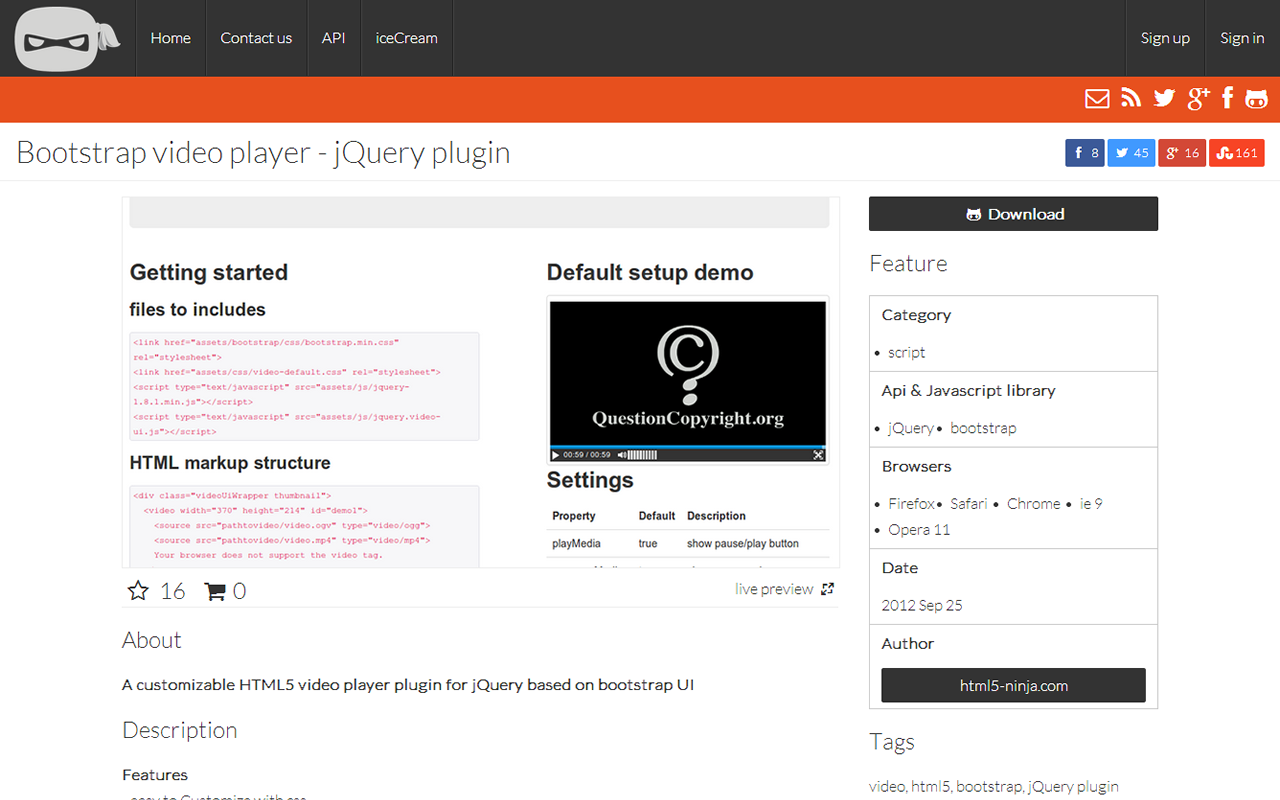Click the date 2012 Sep 25
The width and height of the screenshot is (1280, 800).
tap(922, 605)
